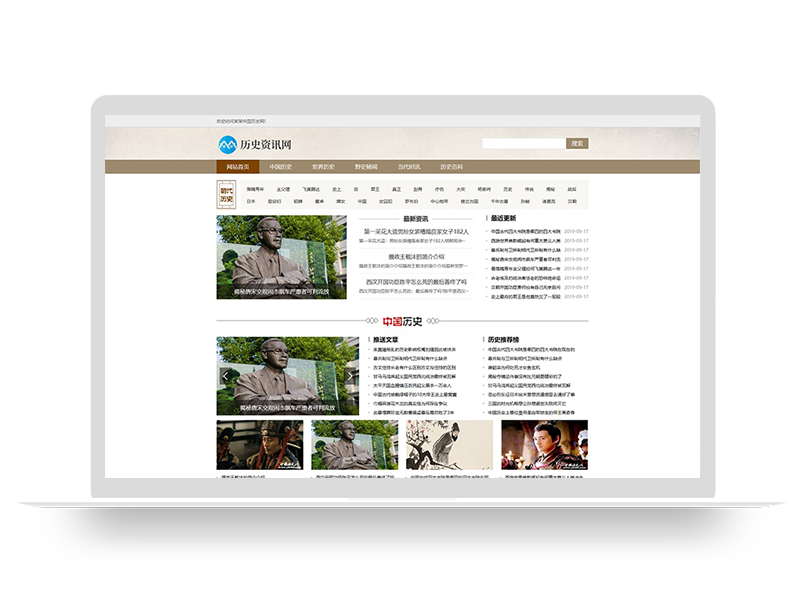Click the 搜索 search button
Image resolution: width=800 pixels, height=600 pixels.
pyautogui.click(x=577, y=144)
